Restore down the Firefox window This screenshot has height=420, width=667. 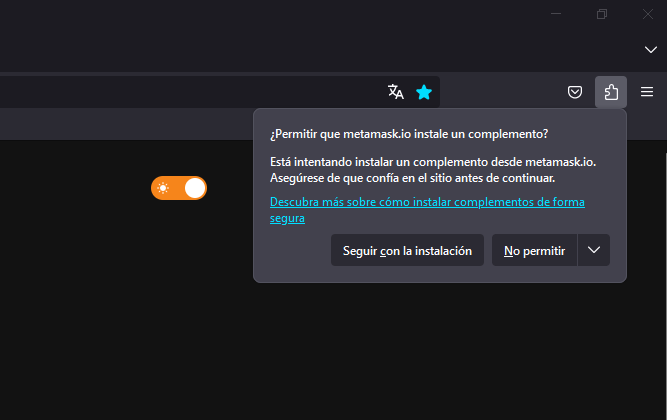[601, 14]
